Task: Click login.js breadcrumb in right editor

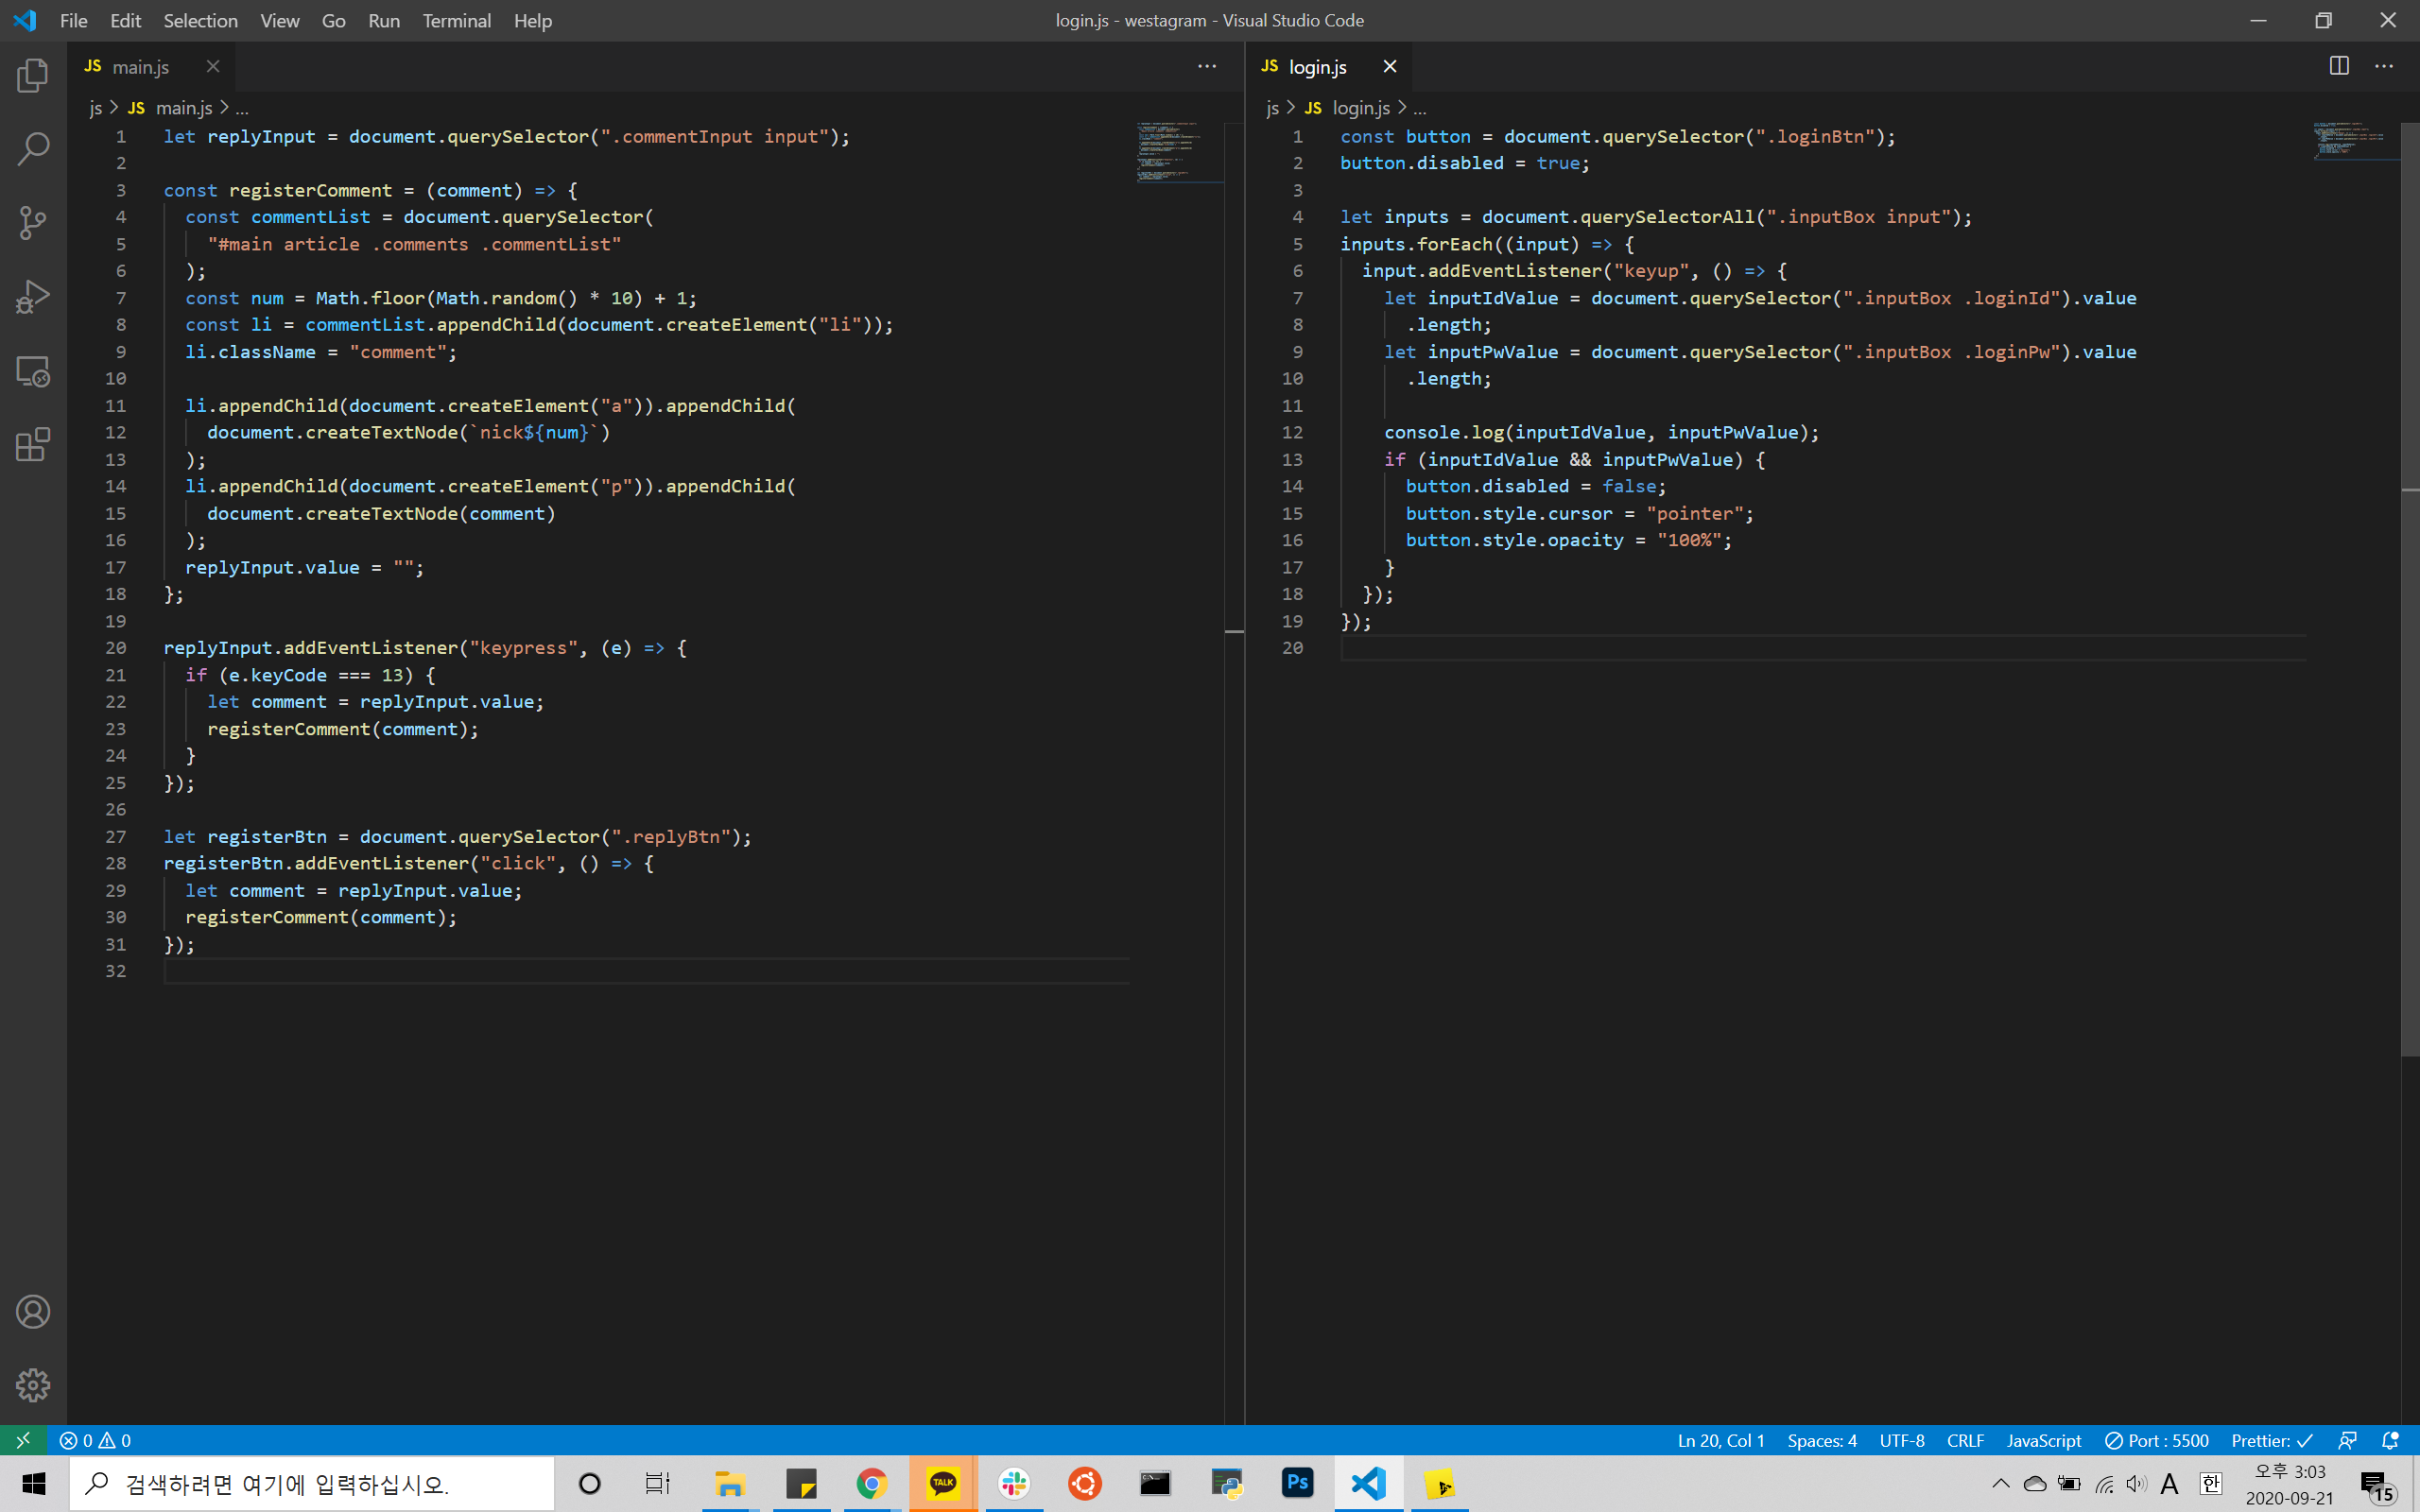Action: (1348, 108)
